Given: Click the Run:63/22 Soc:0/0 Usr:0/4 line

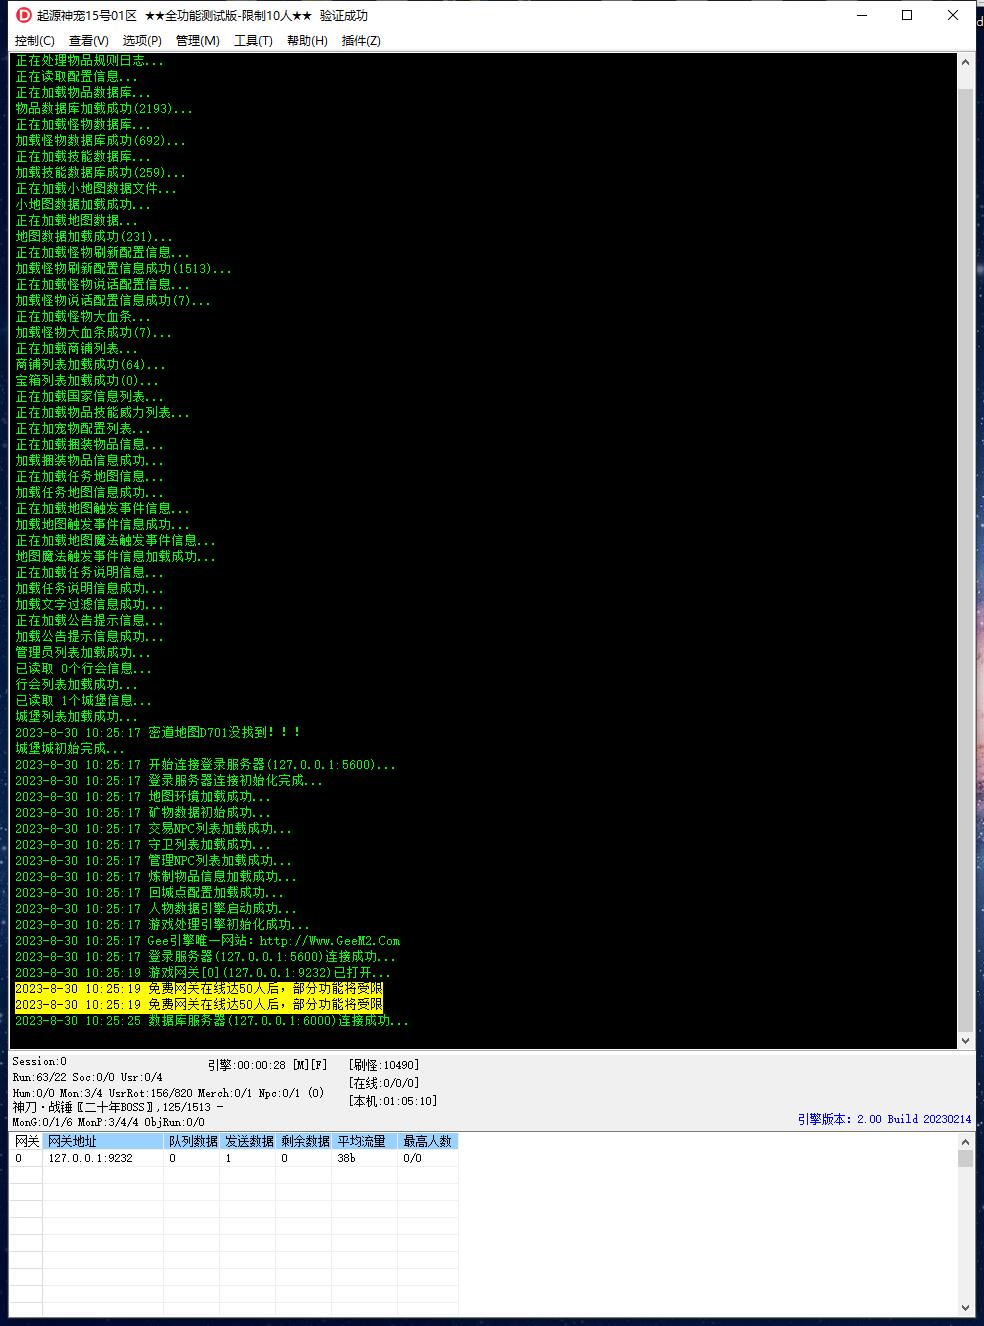Looking at the screenshot, I should point(87,1077).
